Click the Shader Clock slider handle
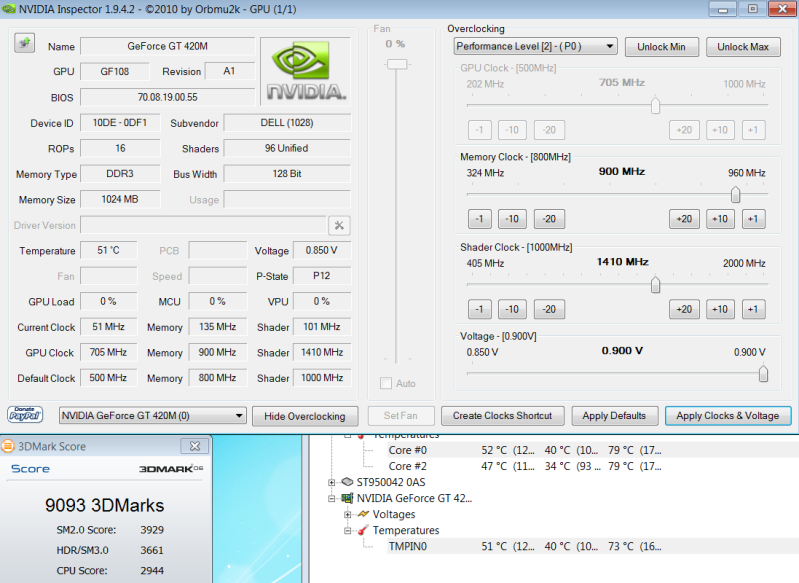The width and height of the screenshot is (799, 583). point(655,284)
